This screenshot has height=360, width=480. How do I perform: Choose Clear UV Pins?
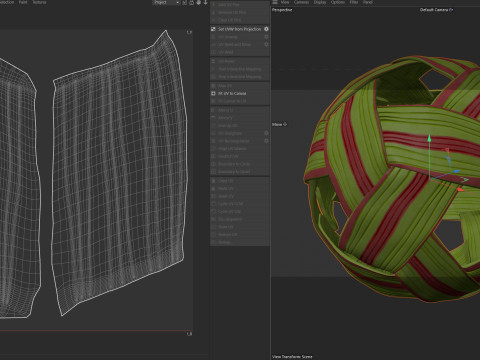click(x=239, y=20)
